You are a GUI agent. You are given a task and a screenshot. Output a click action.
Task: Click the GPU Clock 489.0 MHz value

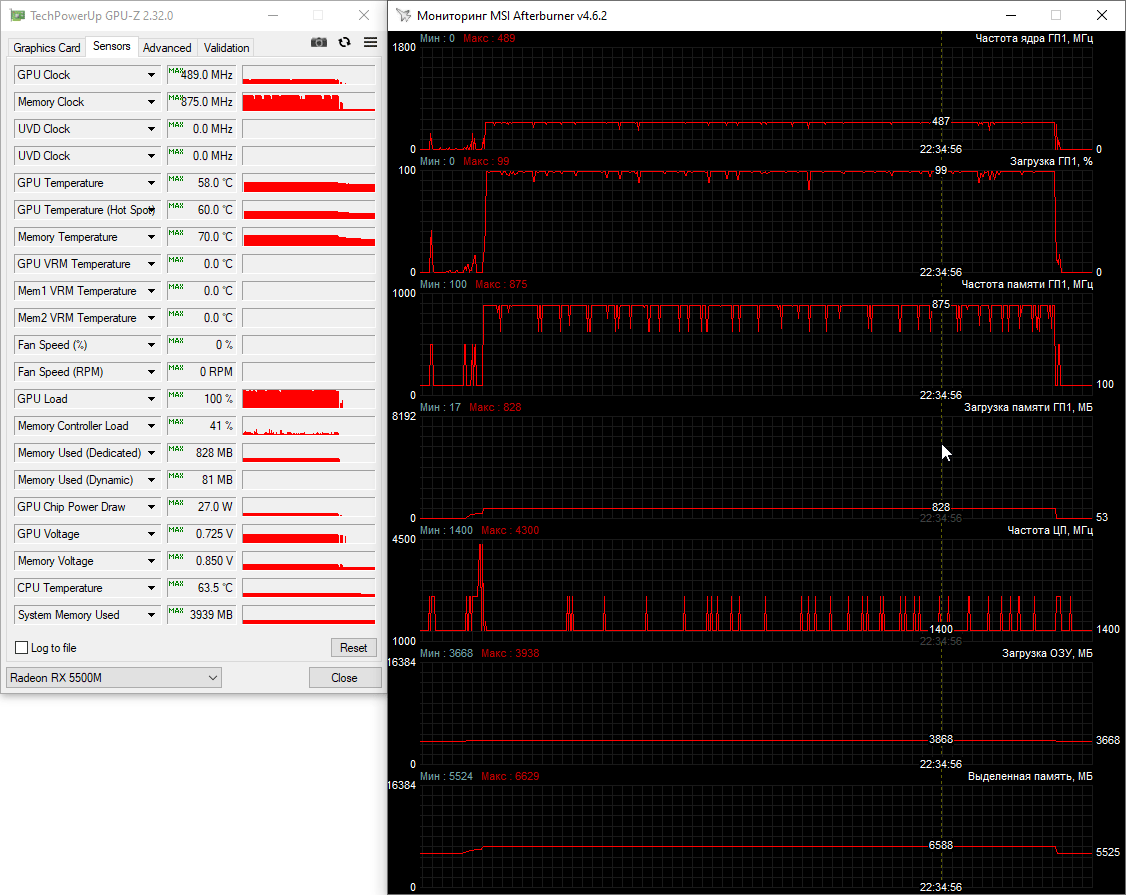[x=202, y=75]
